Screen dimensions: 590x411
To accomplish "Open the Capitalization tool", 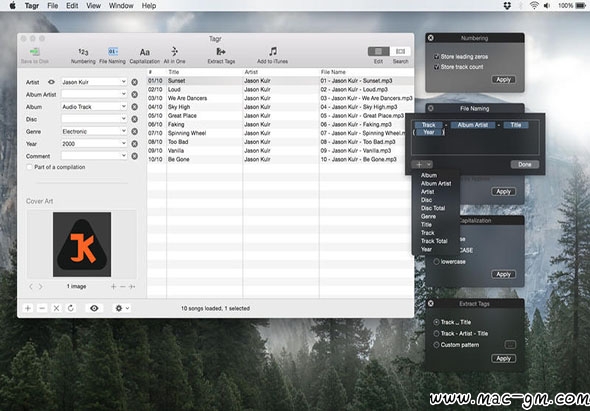I will pyautogui.click(x=144, y=55).
